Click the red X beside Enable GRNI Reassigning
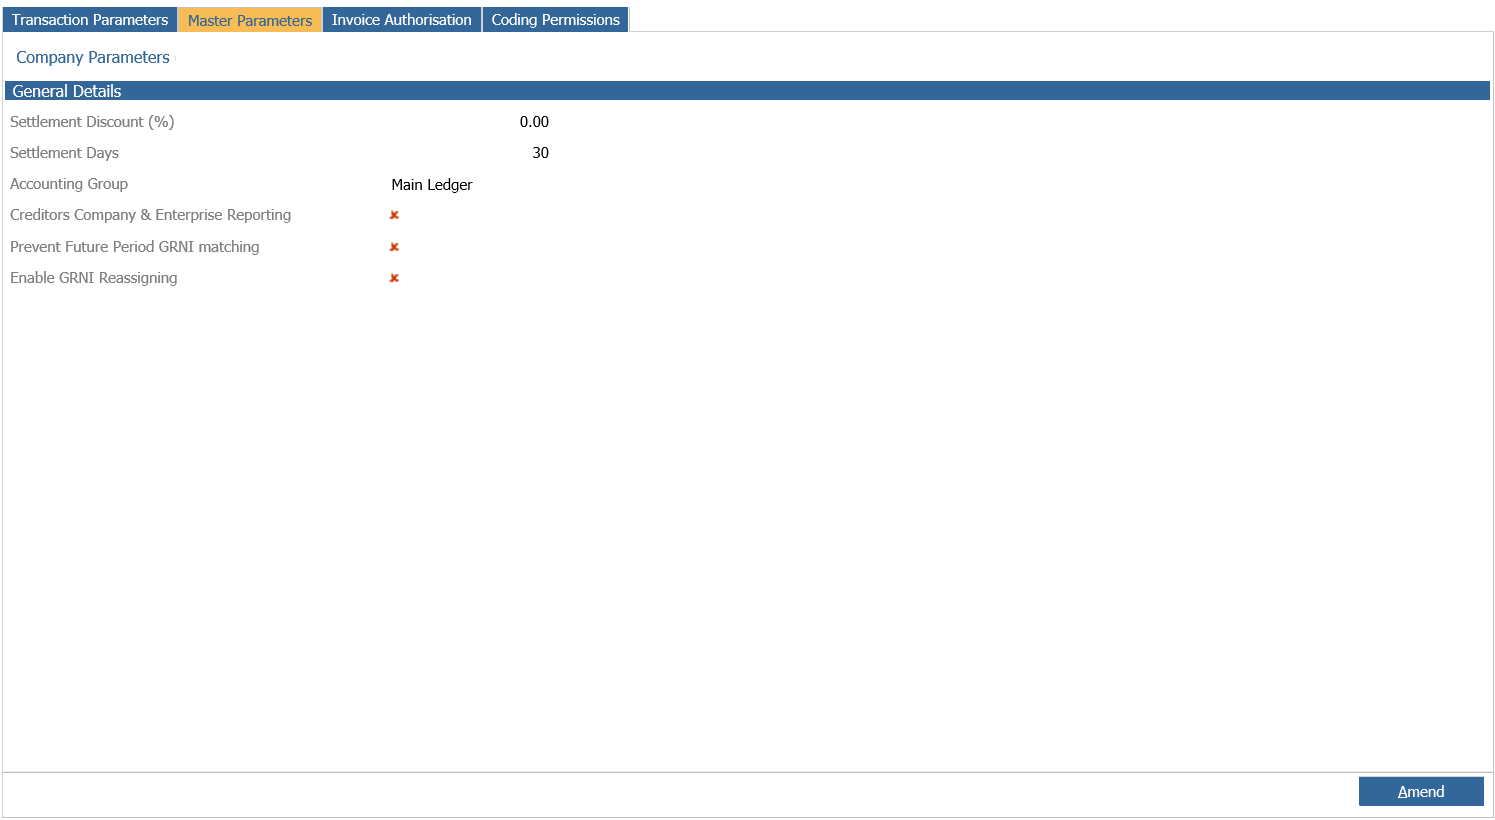1495x820 pixels. 394,278
